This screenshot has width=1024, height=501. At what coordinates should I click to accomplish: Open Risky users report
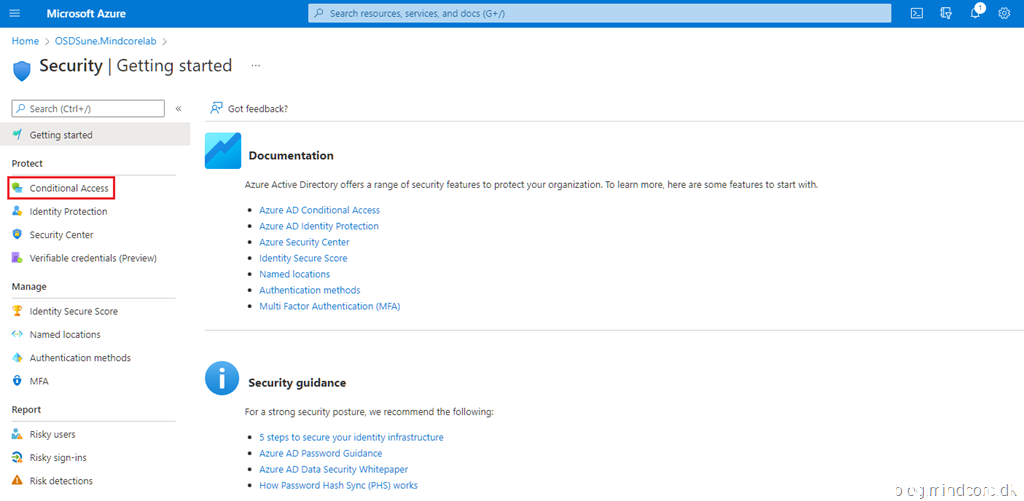[x=52, y=435]
